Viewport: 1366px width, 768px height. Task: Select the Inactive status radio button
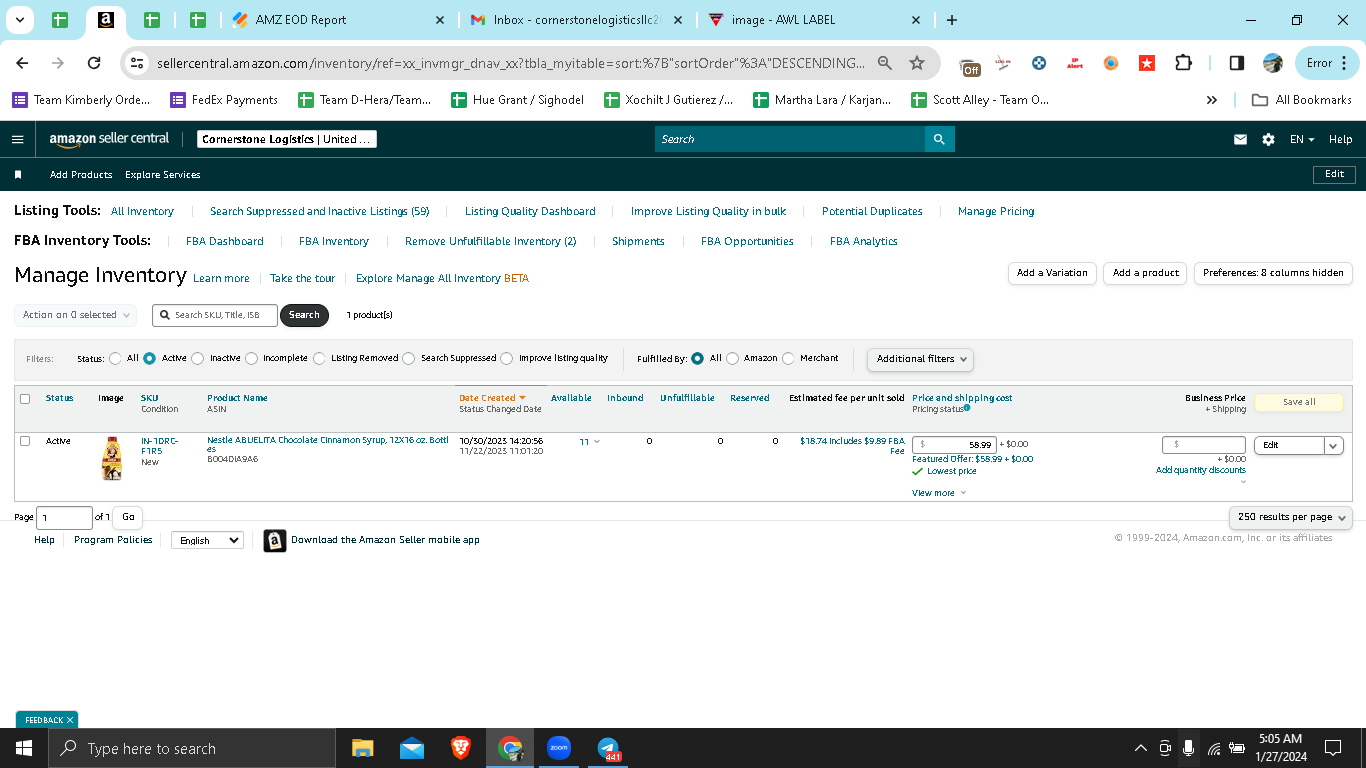click(x=198, y=358)
